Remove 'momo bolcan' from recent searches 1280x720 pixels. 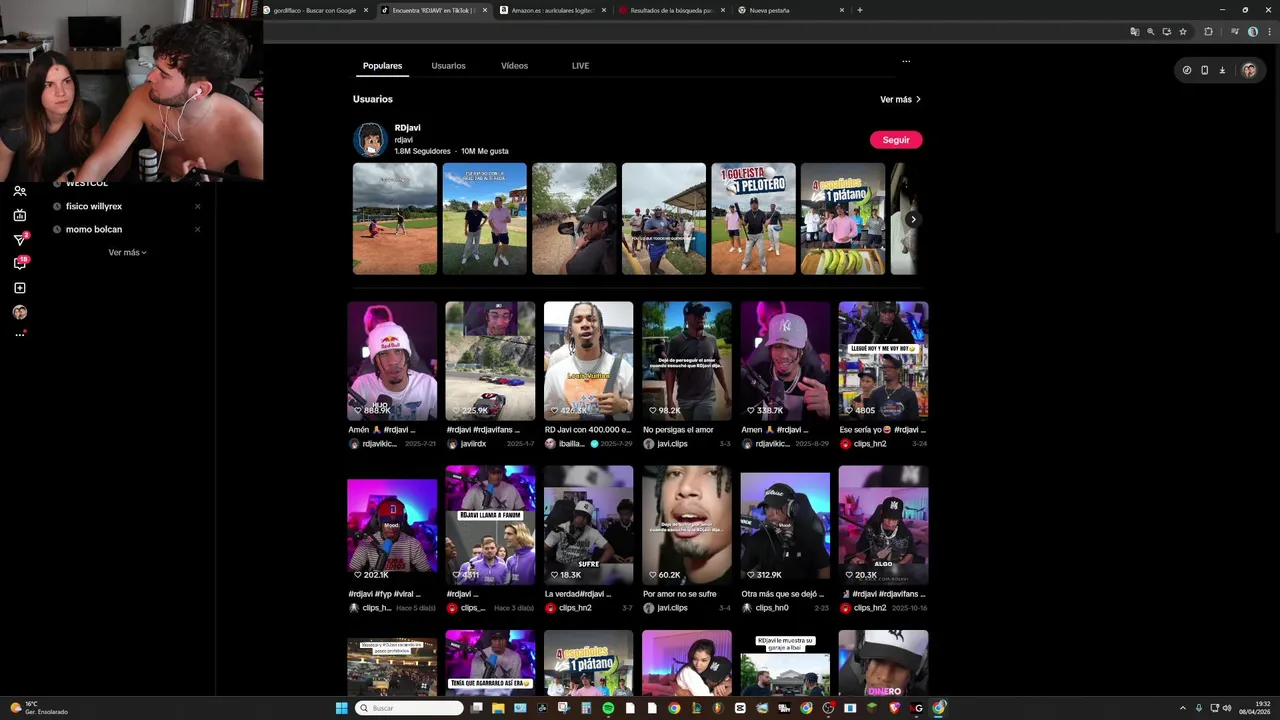197,229
